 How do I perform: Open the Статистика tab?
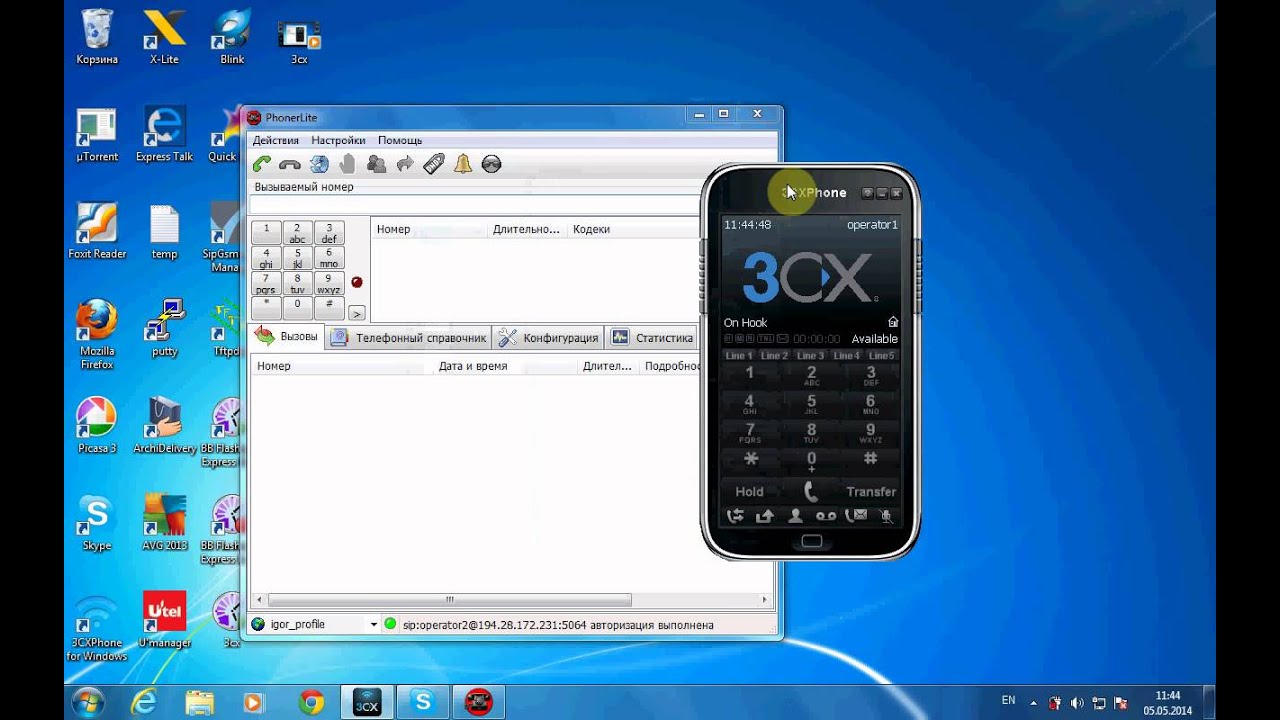[652, 338]
